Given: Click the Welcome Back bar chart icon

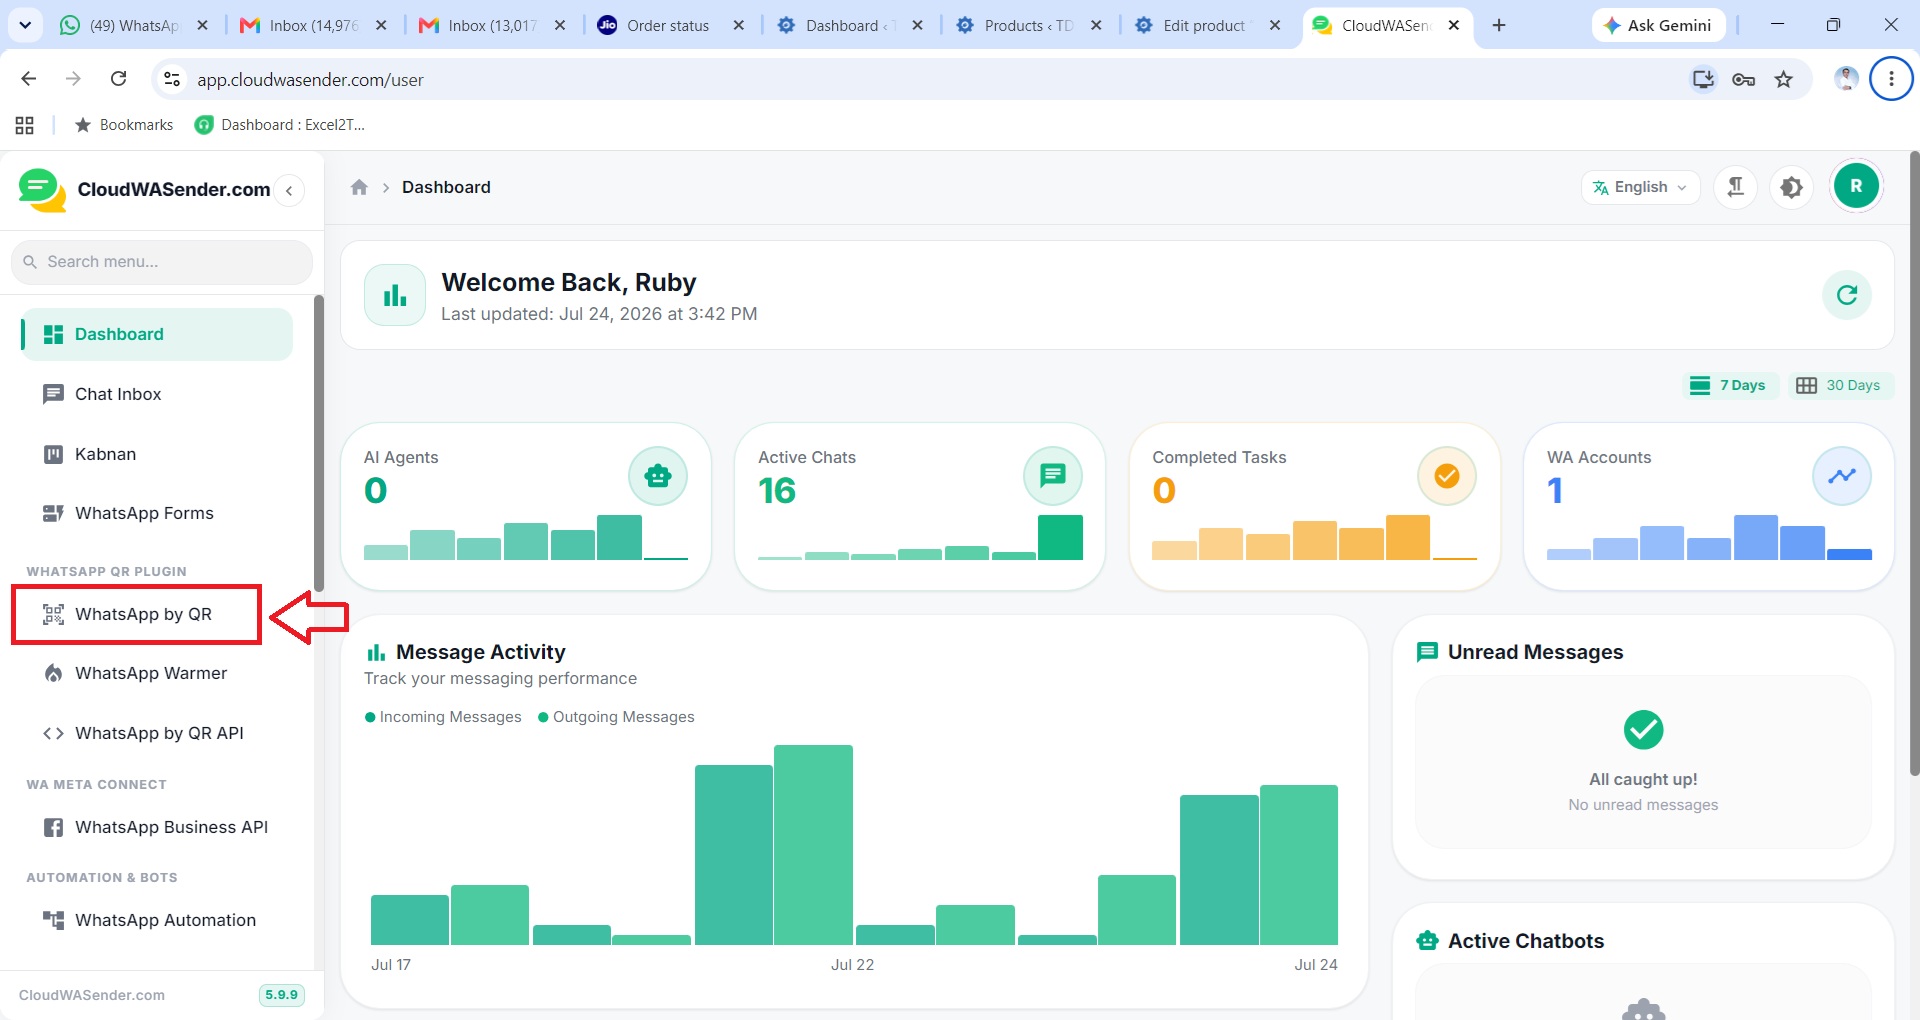Looking at the screenshot, I should [395, 295].
